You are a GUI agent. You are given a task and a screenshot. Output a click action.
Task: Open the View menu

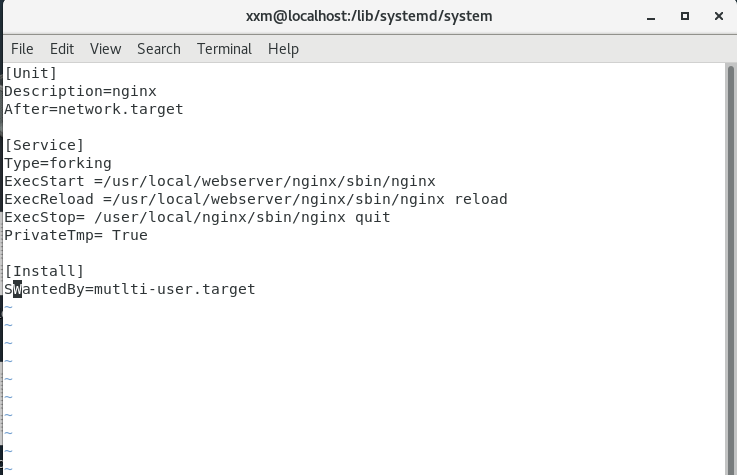pyautogui.click(x=106, y=49)
